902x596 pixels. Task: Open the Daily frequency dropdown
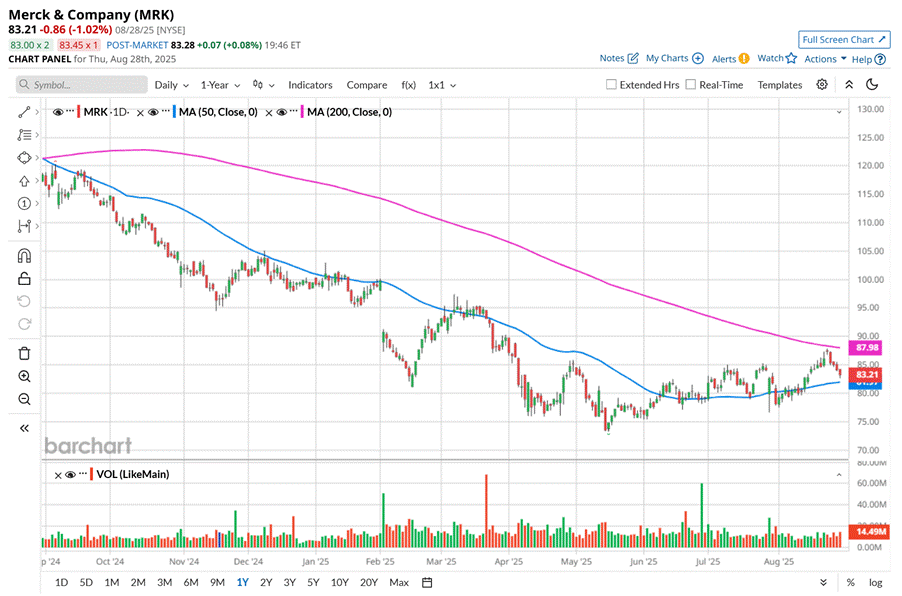pyautogui.click(x=171, y=85)
